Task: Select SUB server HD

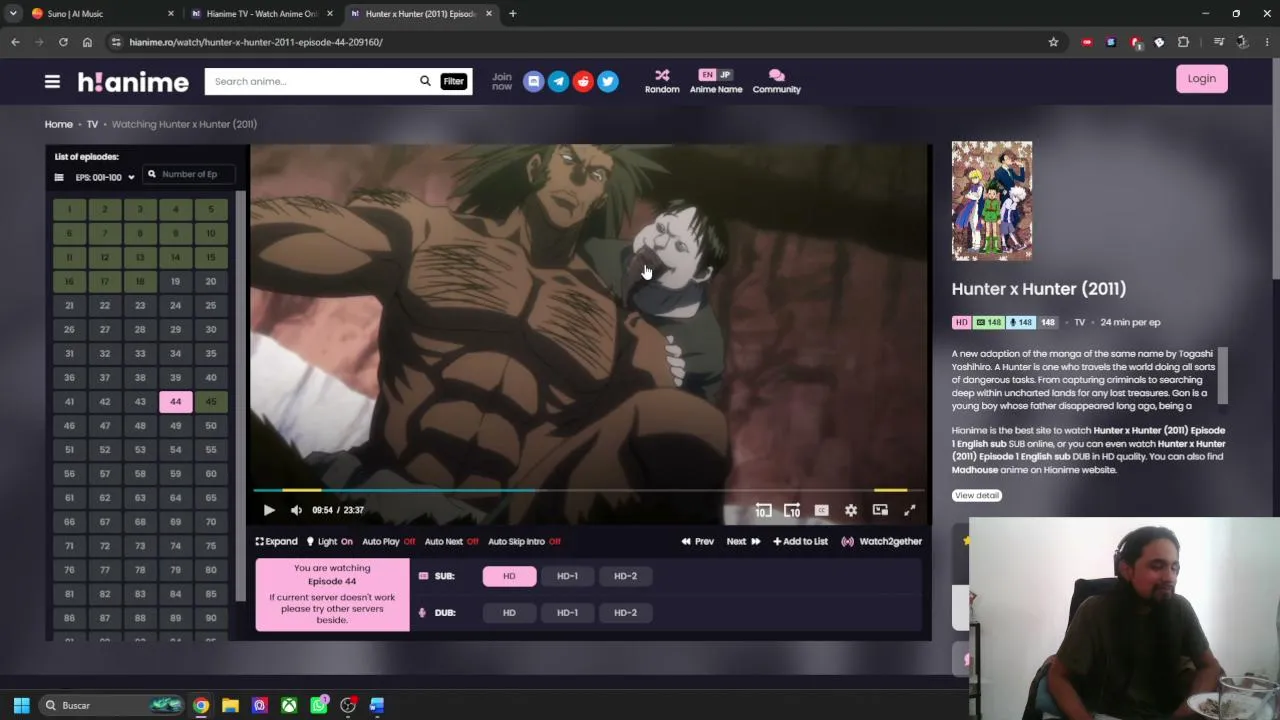Action: pos(509,576)
